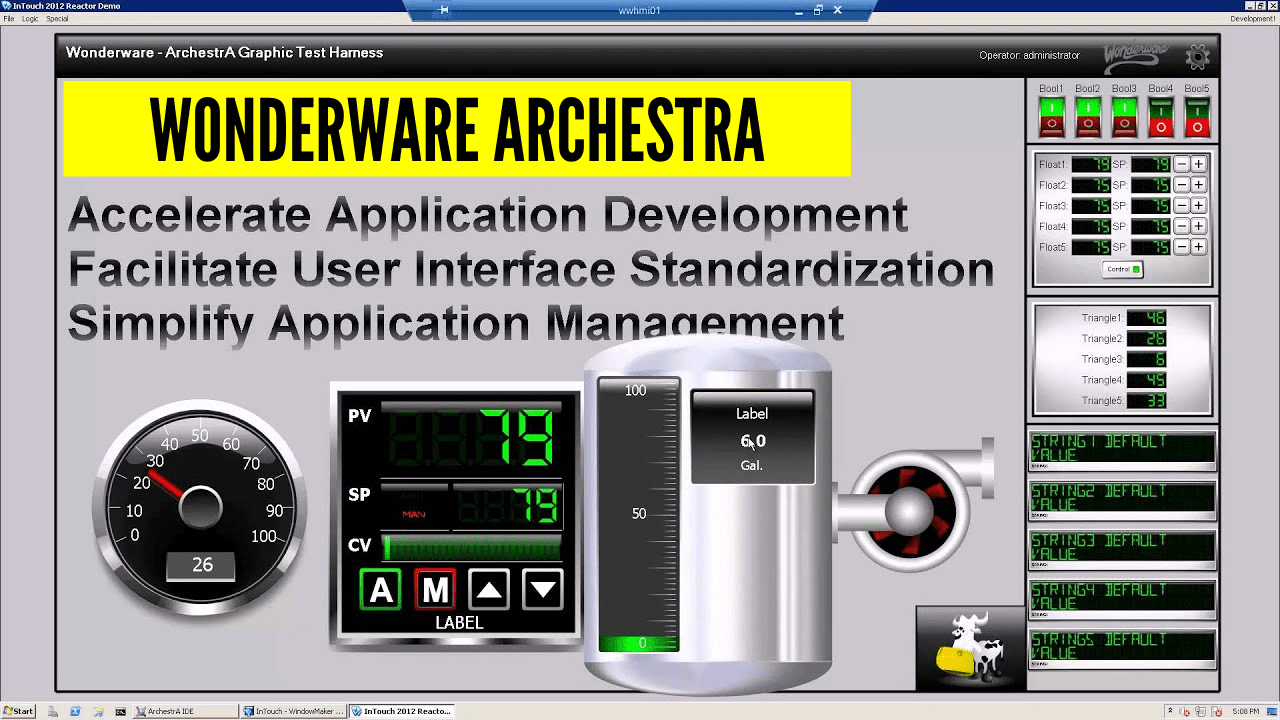Click the STRING5 DEFAULT VALUE display
This screenshot has height=720, width=1280.
coord(1122,648)
